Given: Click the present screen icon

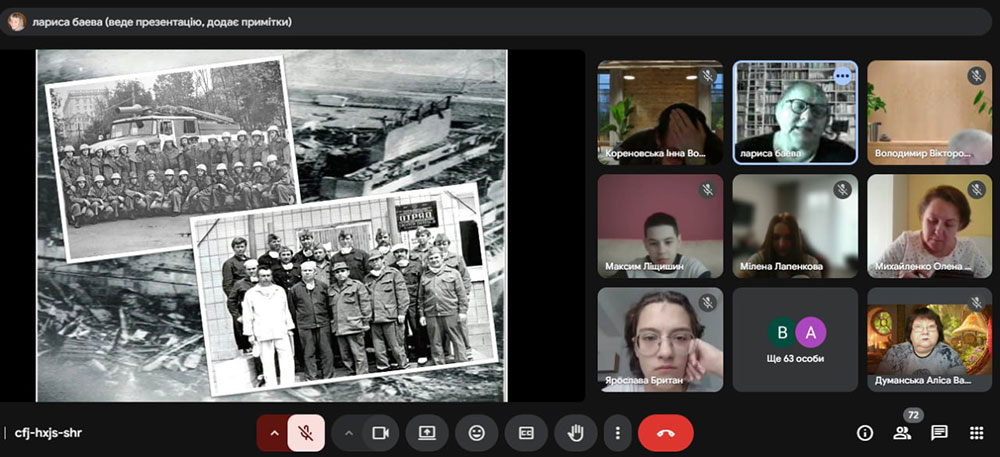Looking at the screenshot, I should point(427,433).
